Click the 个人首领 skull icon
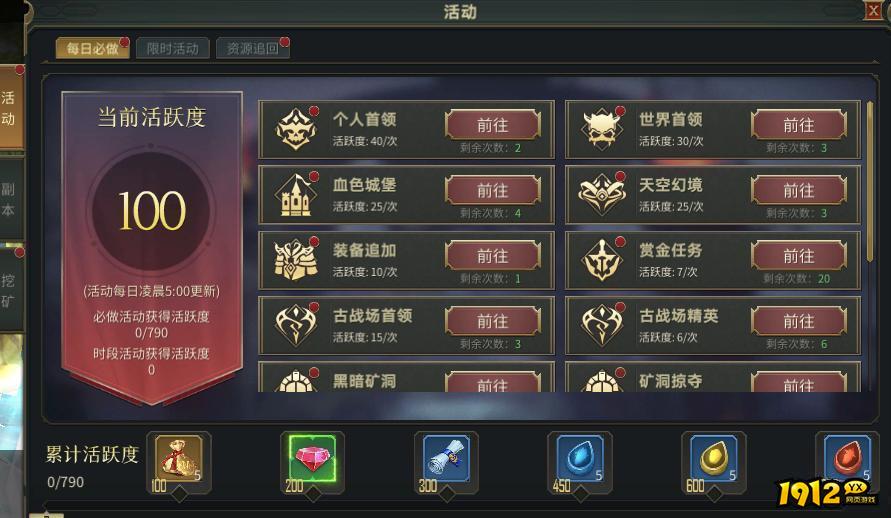Screen dimensions: 891x518 (295, 130)
